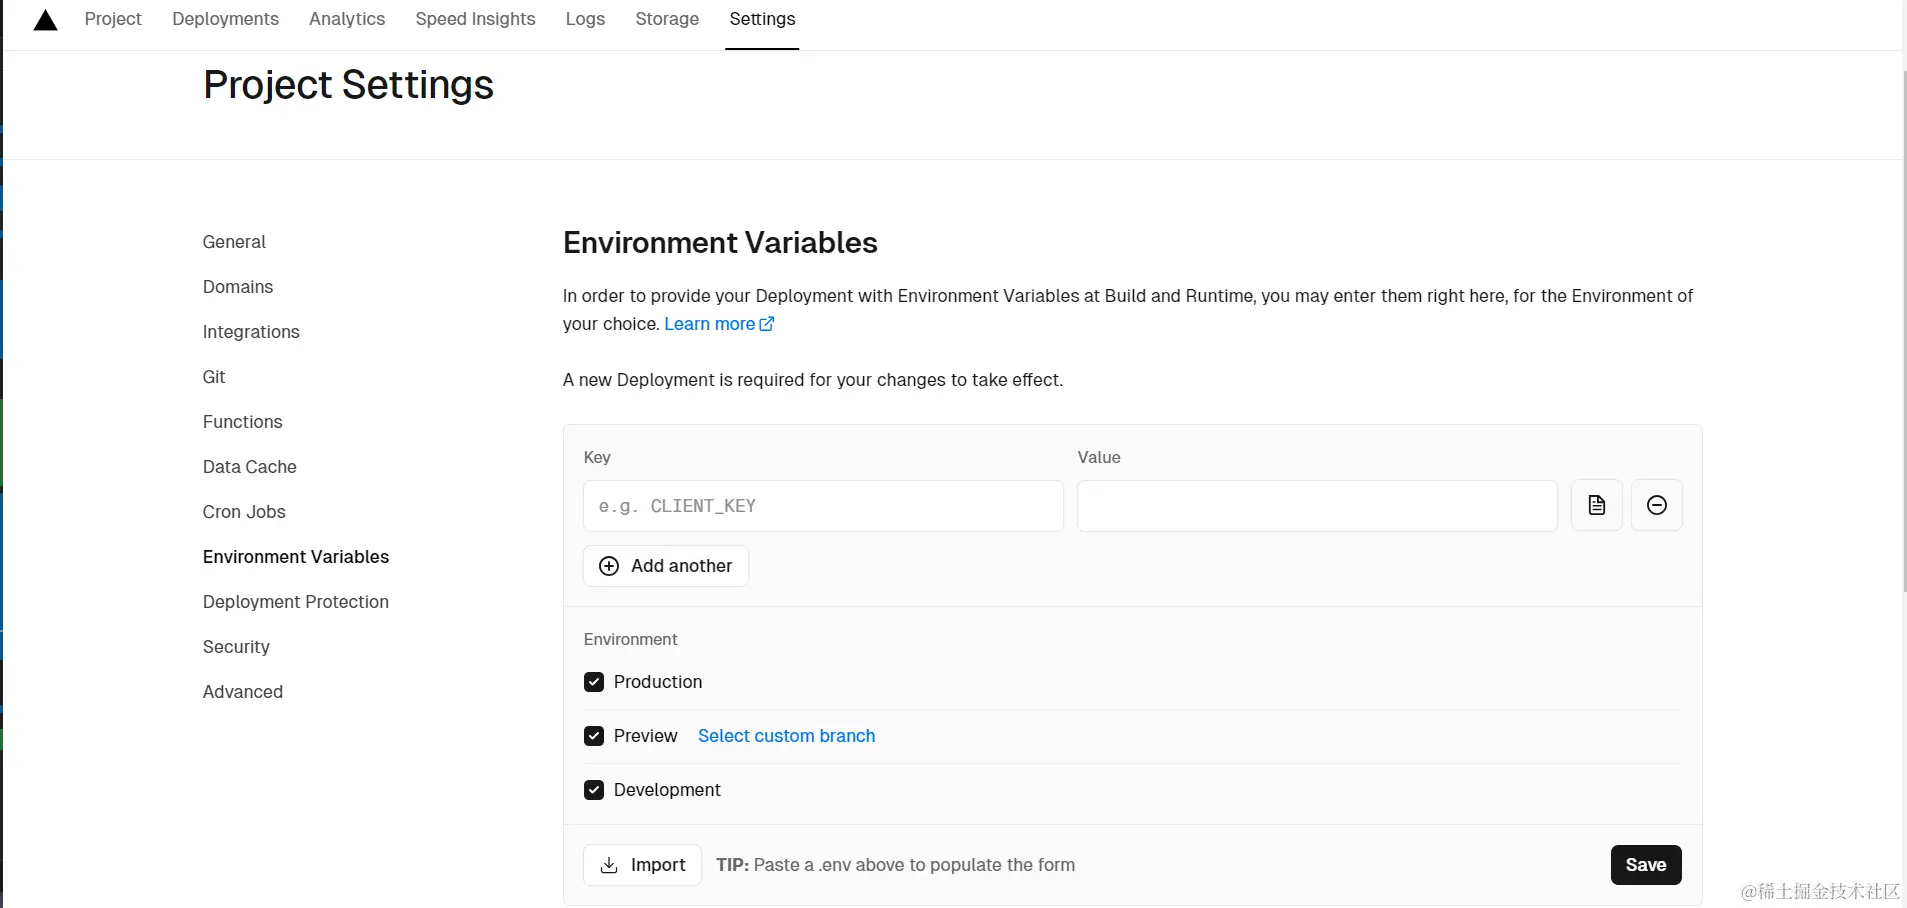Switch to the Deployments tab
The width and height of the screenshot is (1907, 908).
click(x=225, y=19)
